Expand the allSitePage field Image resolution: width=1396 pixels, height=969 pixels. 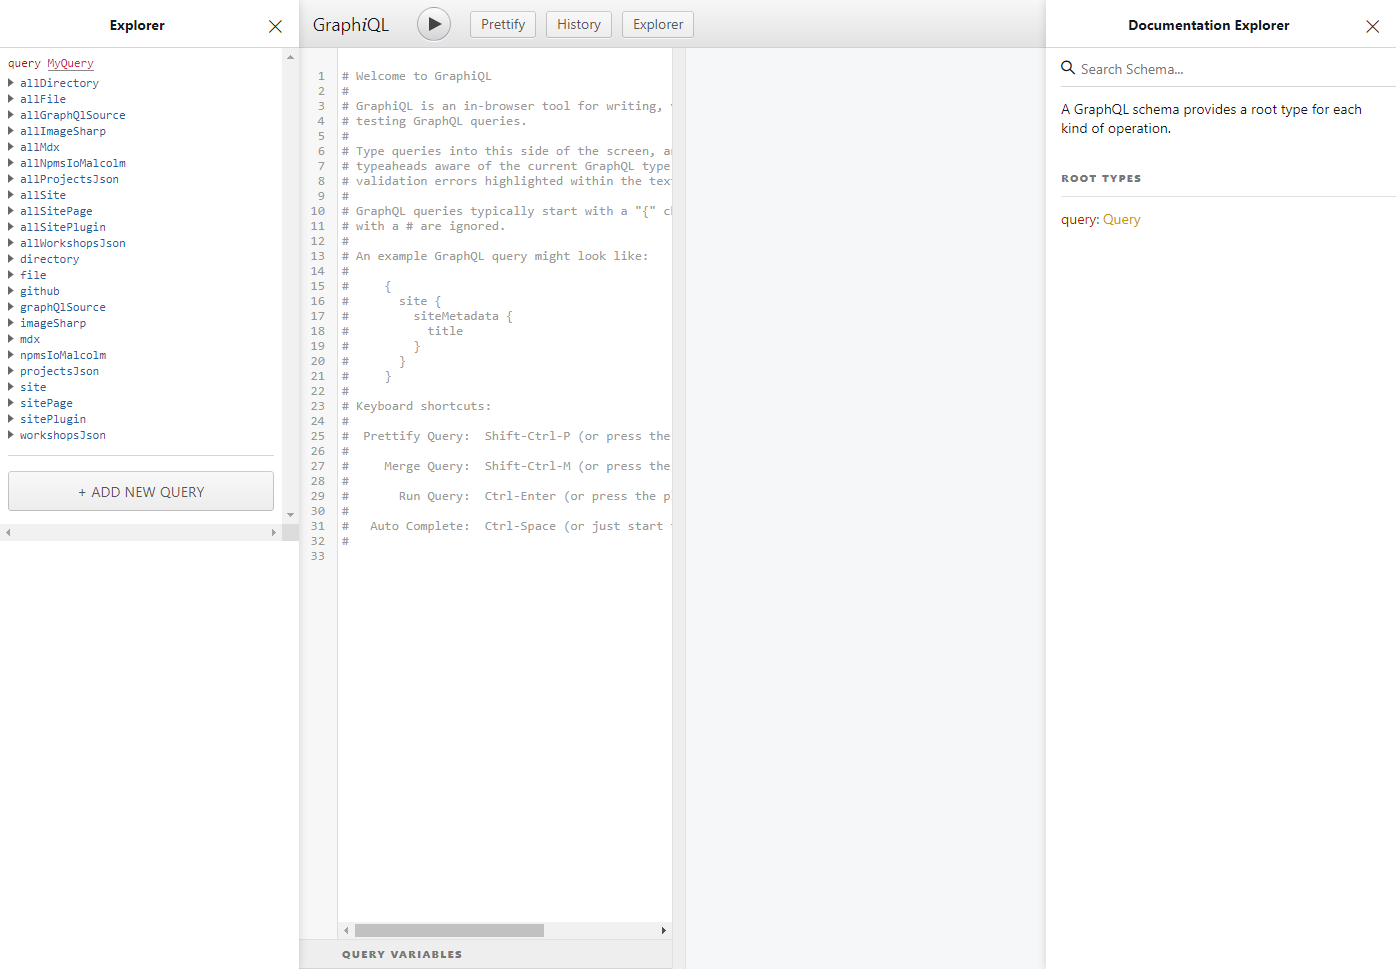click(x=50, y=211)
